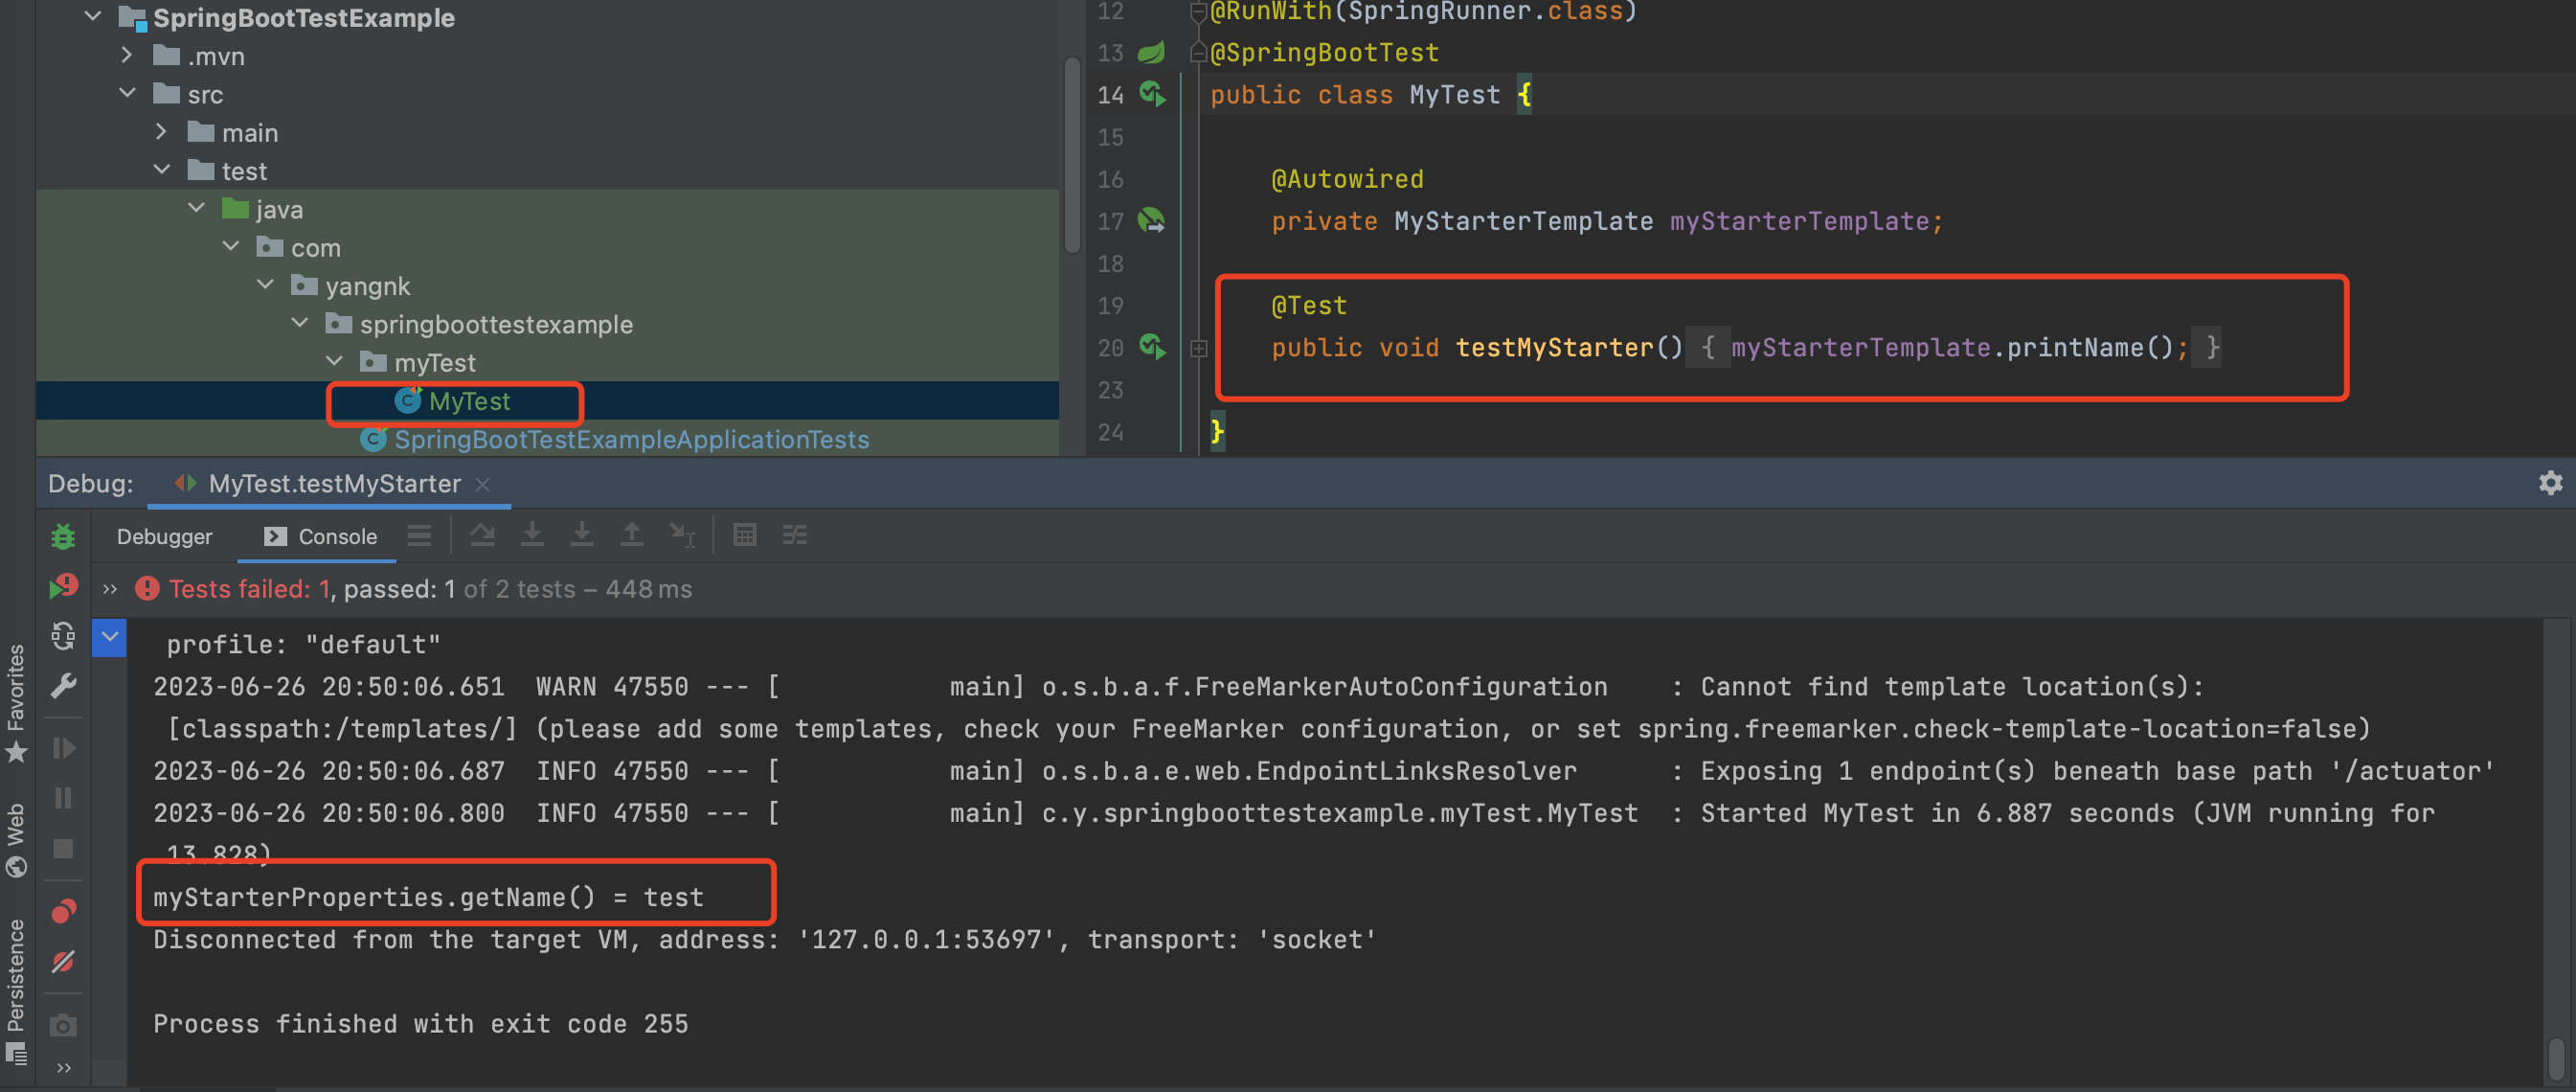
Task: Select the Console tab
Action: (321, 537)
